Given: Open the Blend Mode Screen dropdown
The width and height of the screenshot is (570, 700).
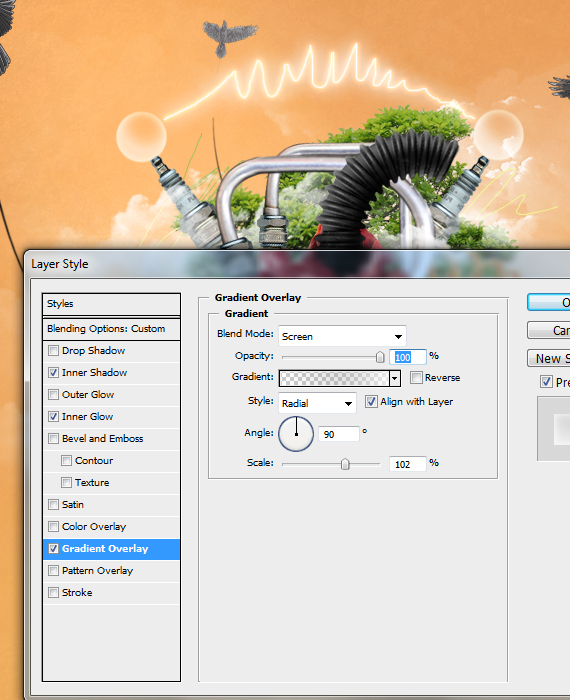Looking at the screenshot, I should (342, 336).
